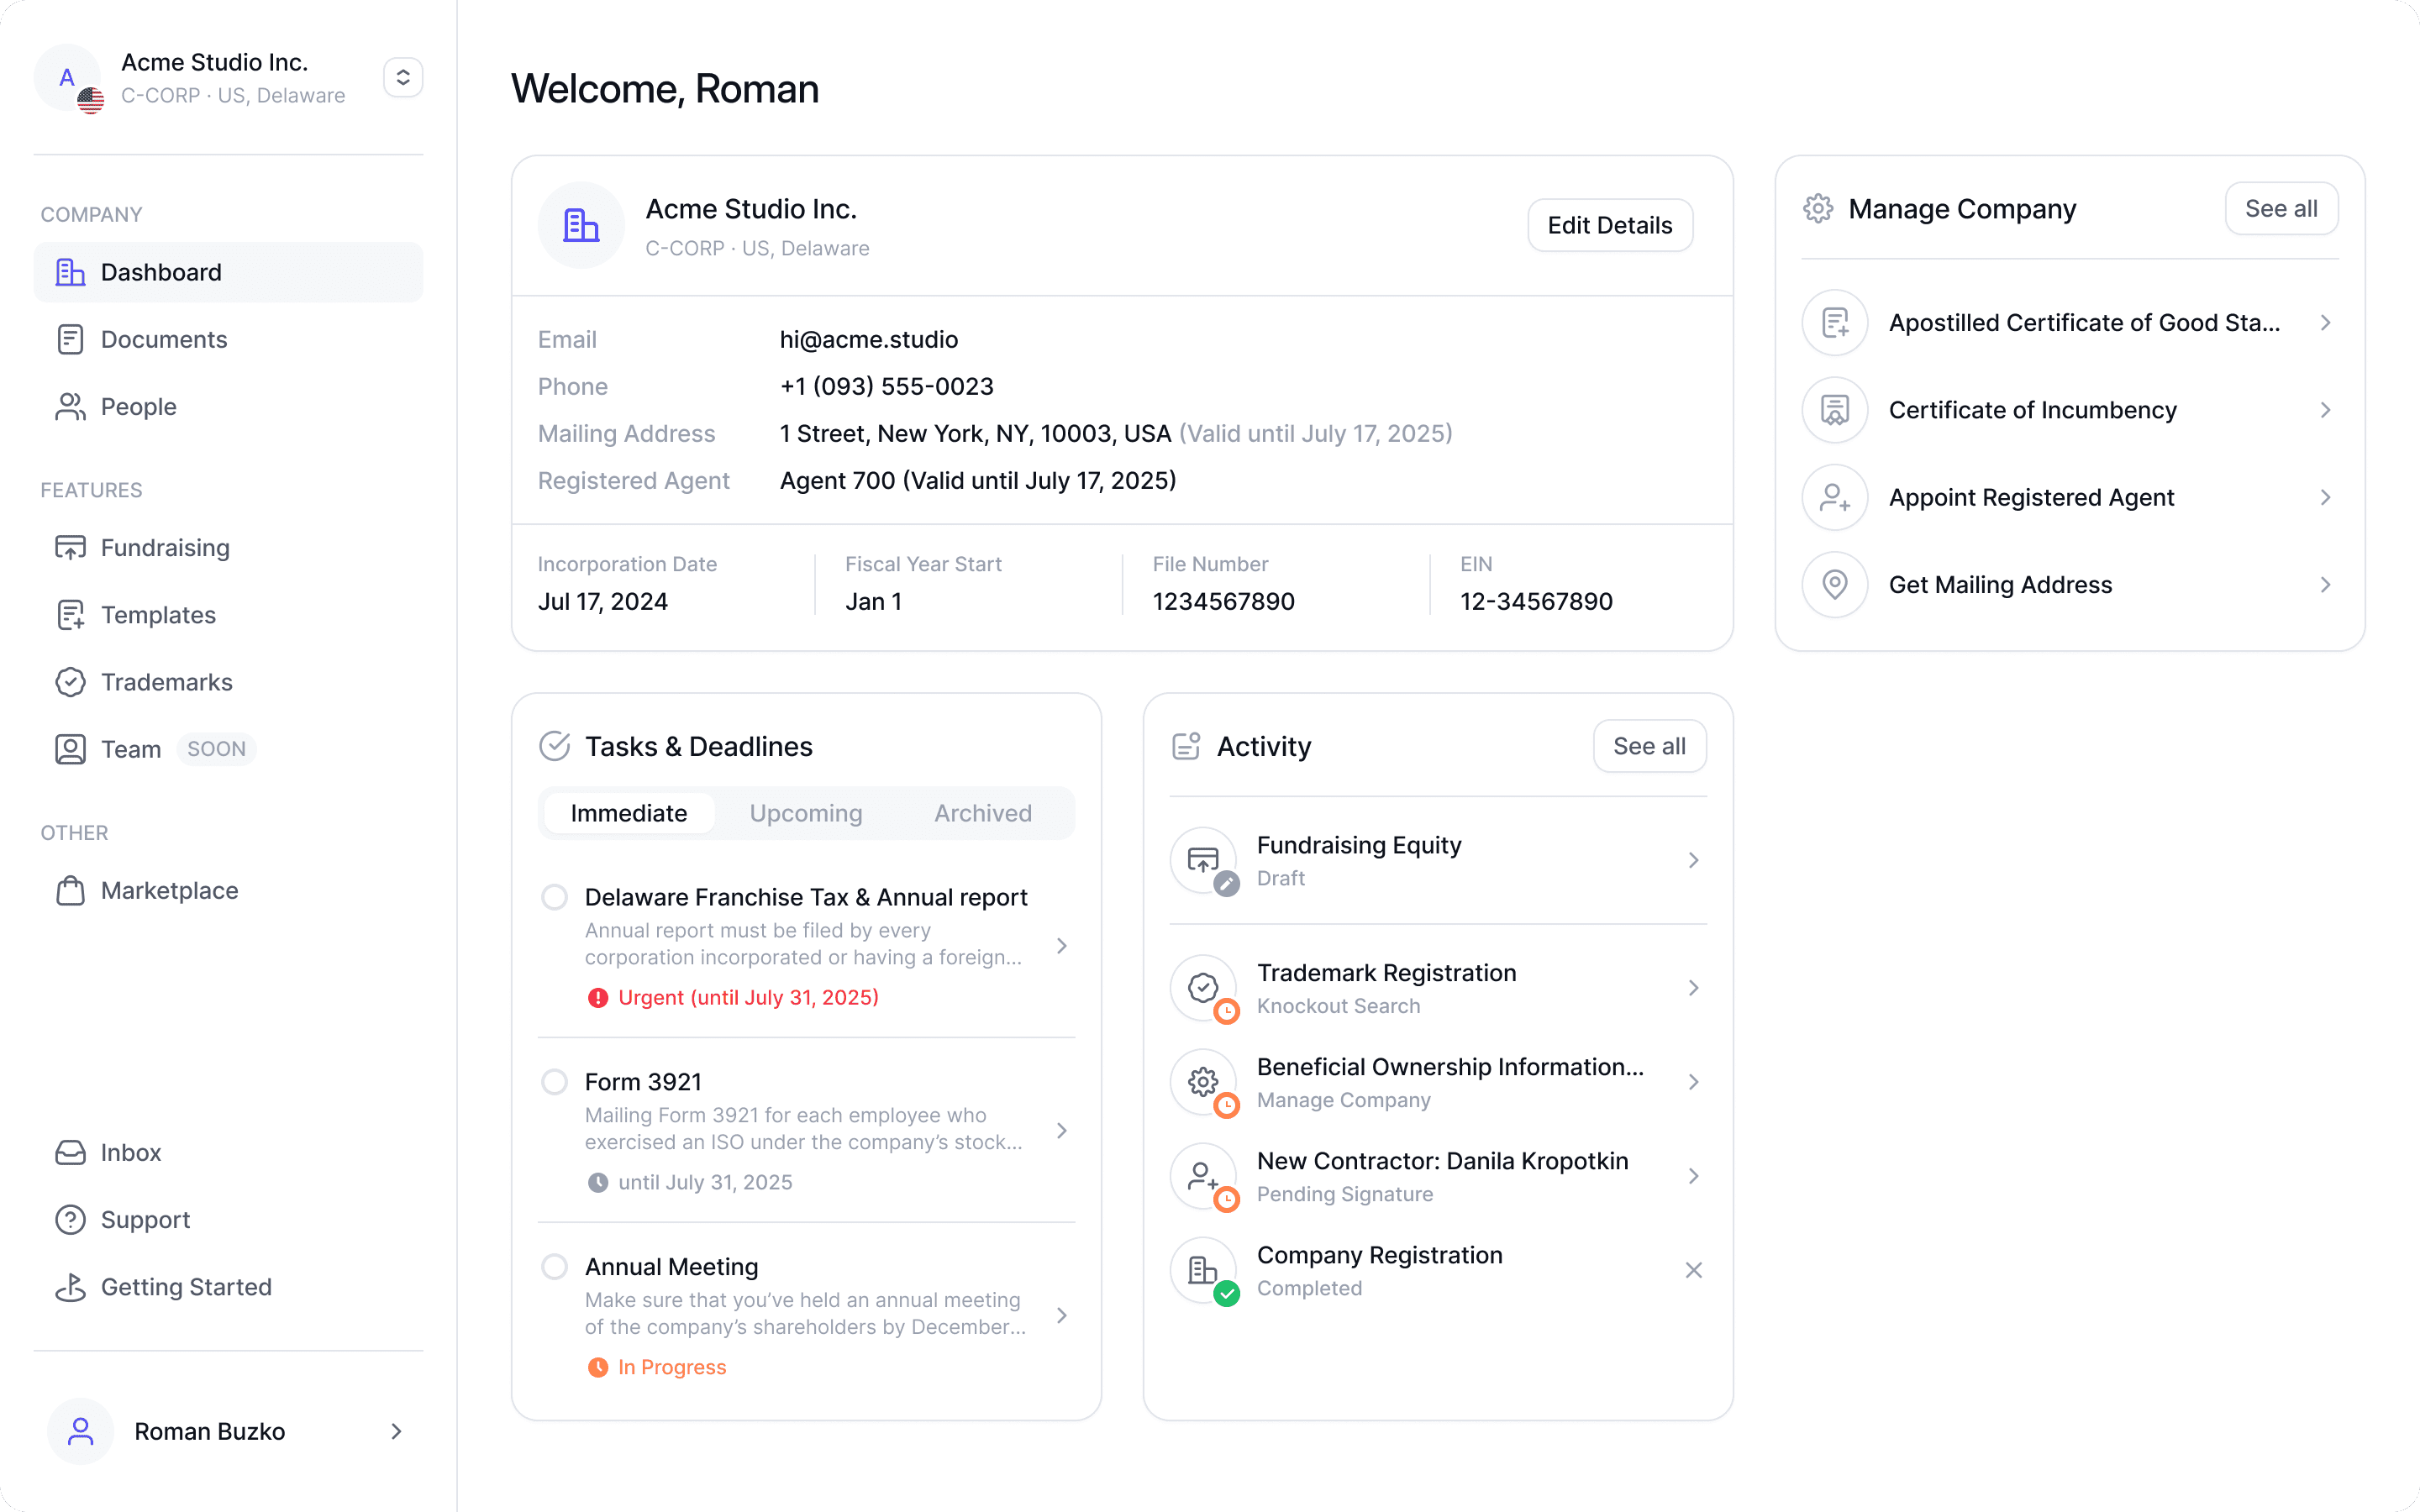Click See all in Activity panel
The image size is (2420, 1512).
pyautogui.click(x=1649, y=746)
